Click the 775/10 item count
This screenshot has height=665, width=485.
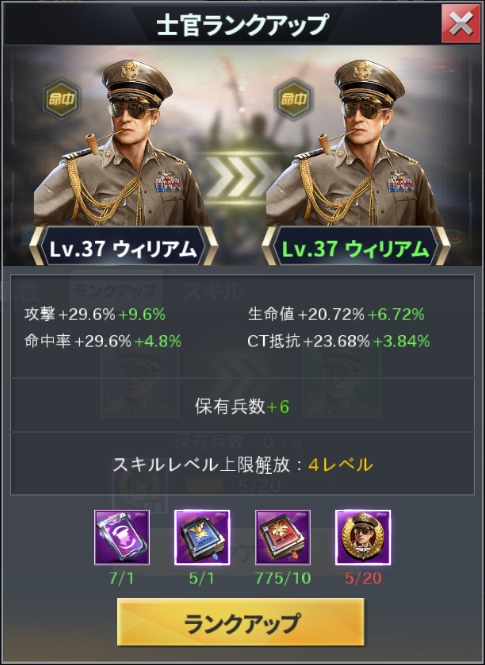tap(283, 578)
